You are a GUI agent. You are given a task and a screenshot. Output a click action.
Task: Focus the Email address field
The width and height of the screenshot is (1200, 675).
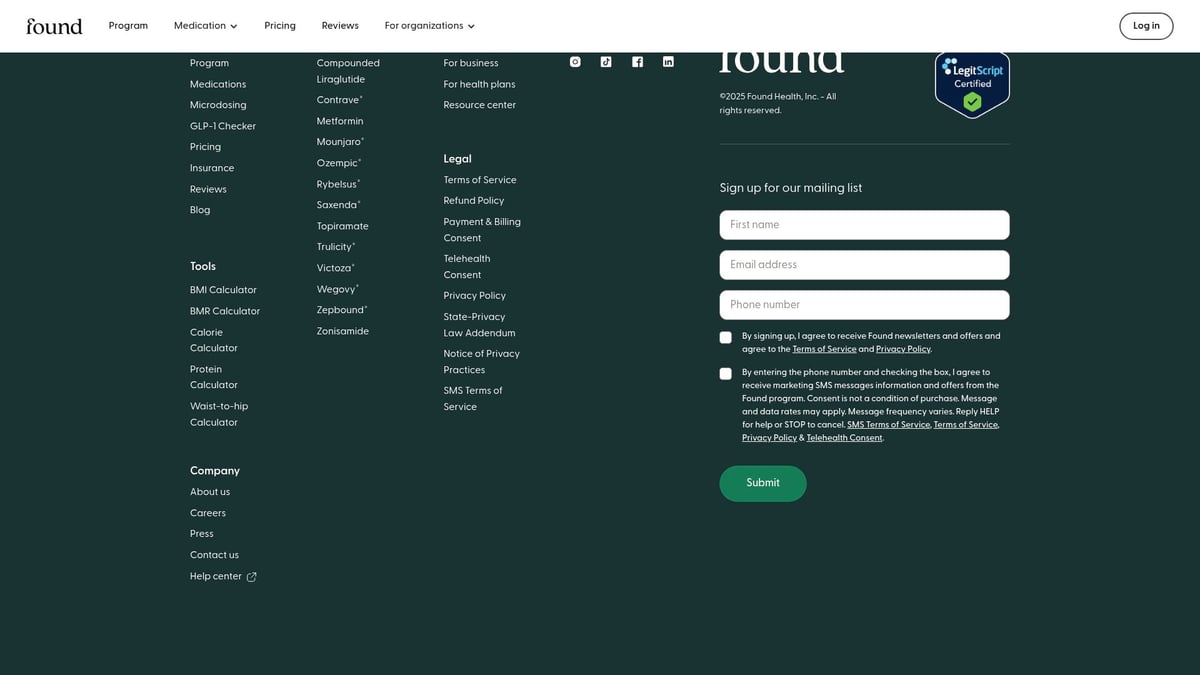pyautogui.click(x=864, y=265)
